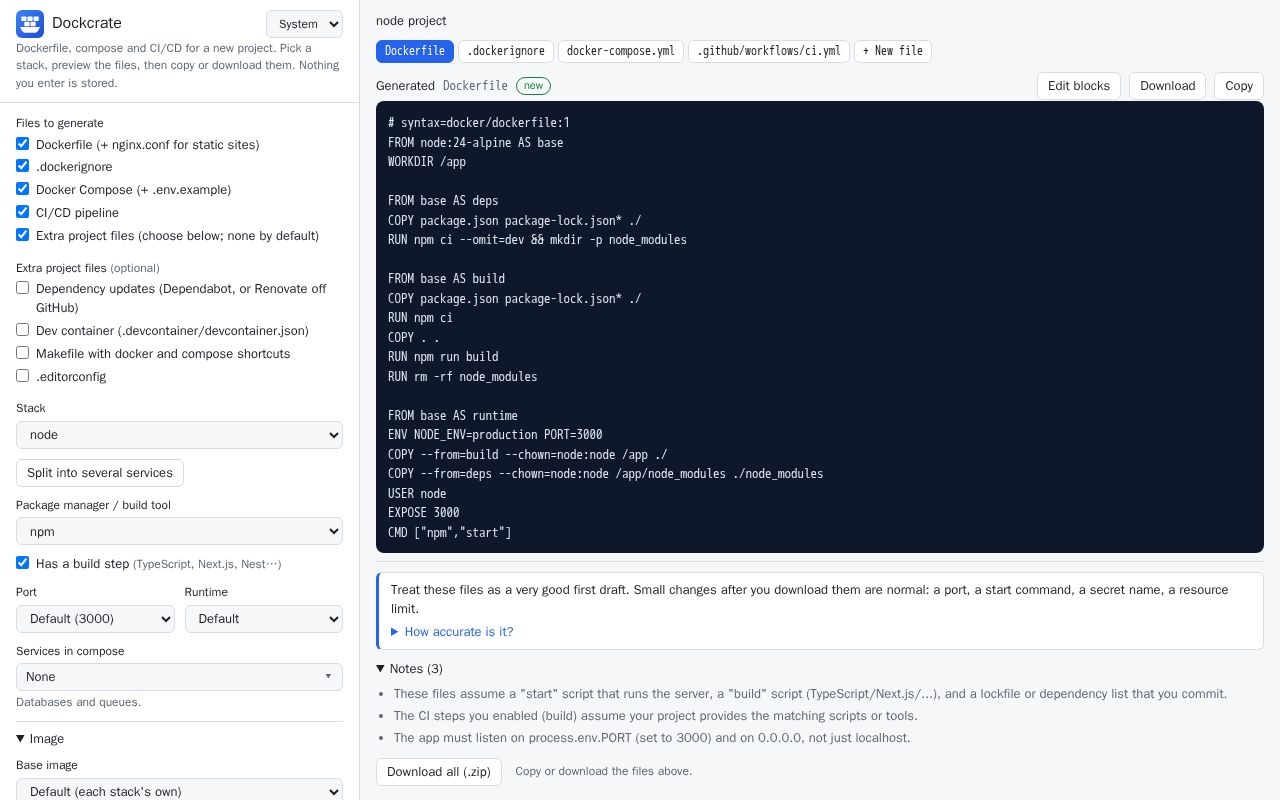1280x800 pixels.
Task: Click the 'RUN rm -rf node_modules' line
Action: click(x=463, y=377)
